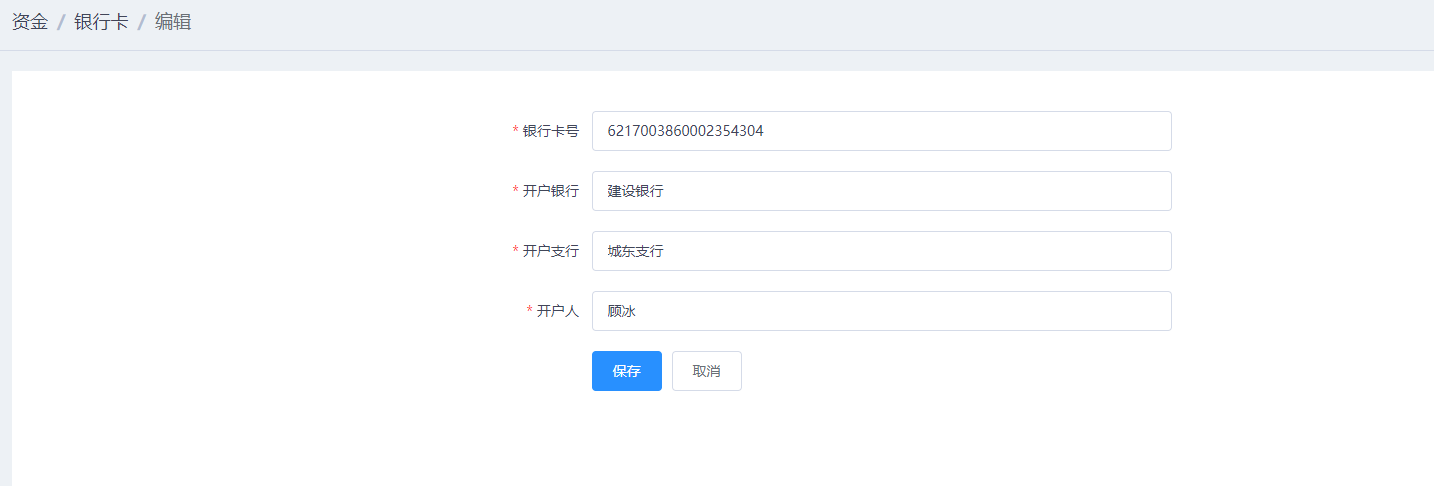This screenshot has height=486, width=1434.
Task: Cancel editing with the 取消 button
Action: tap(706, 371)
